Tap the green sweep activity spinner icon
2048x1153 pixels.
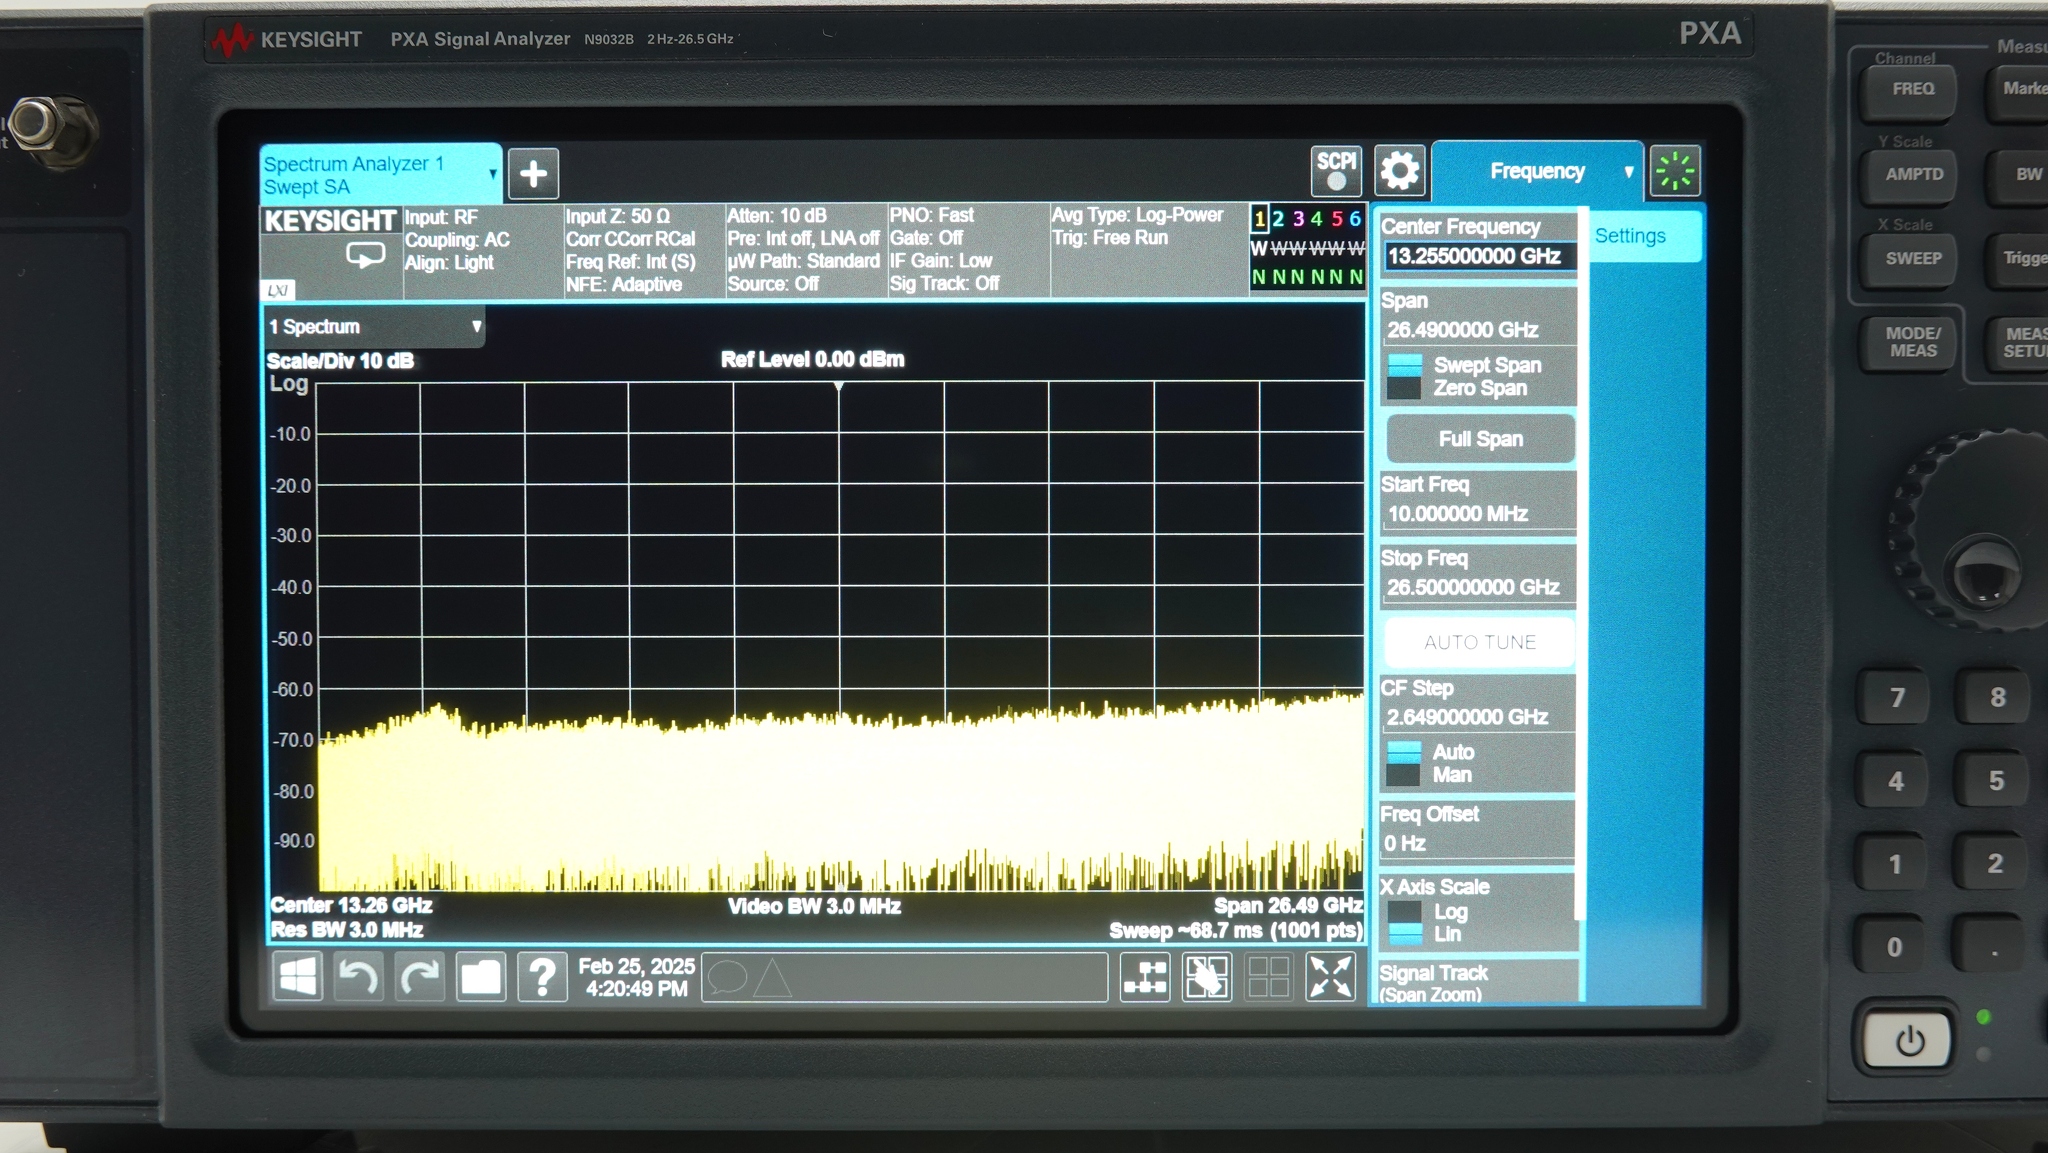pos(1674,171)
